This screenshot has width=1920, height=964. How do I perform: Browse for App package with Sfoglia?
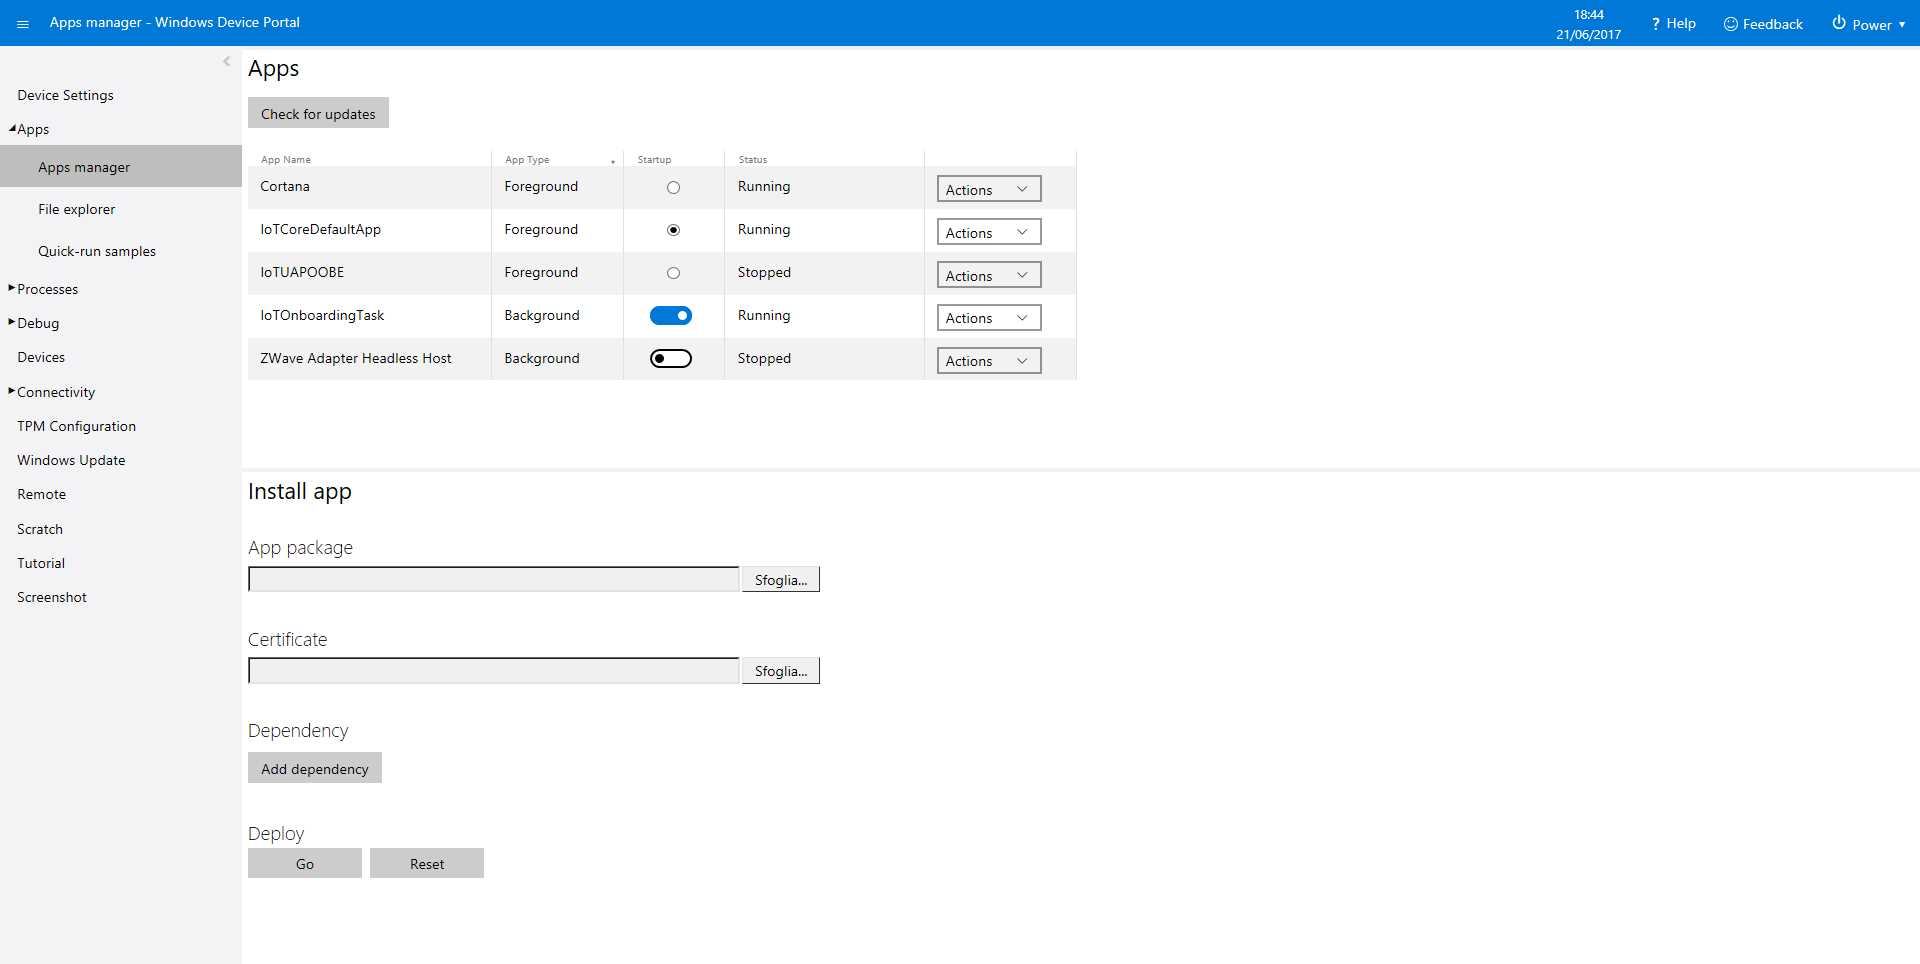coord(781,579)
